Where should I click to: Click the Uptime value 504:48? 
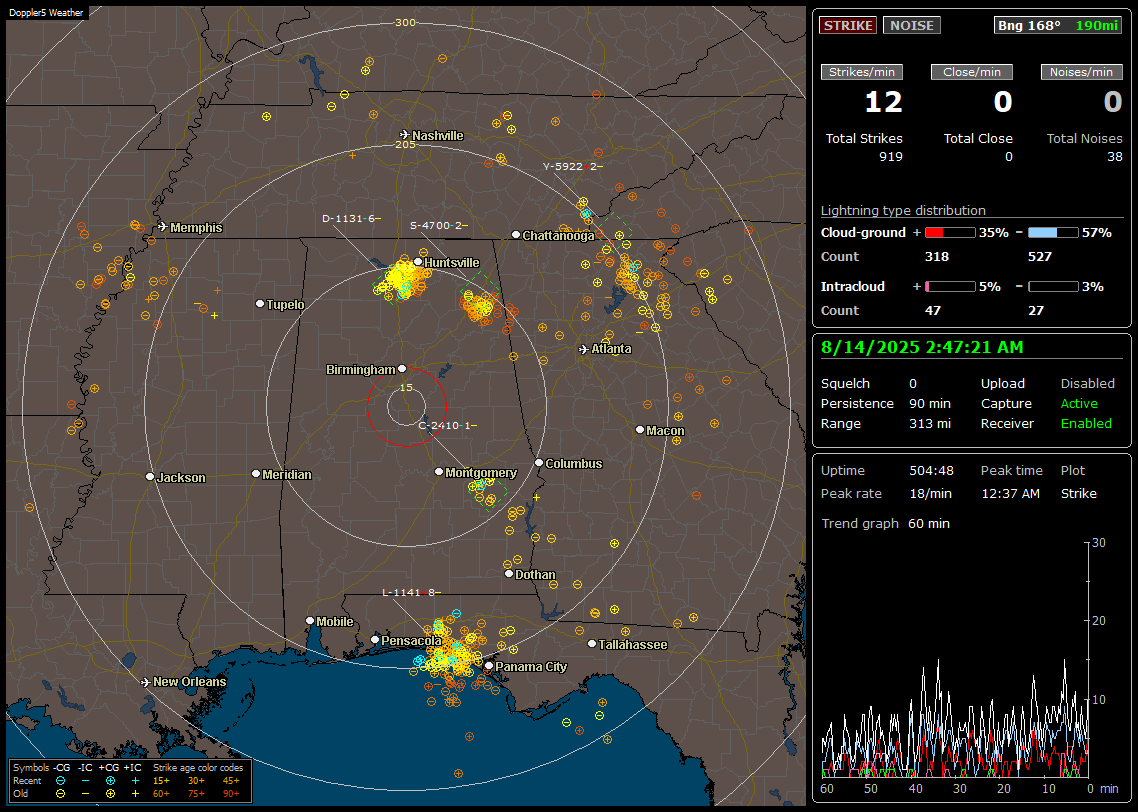931,471
